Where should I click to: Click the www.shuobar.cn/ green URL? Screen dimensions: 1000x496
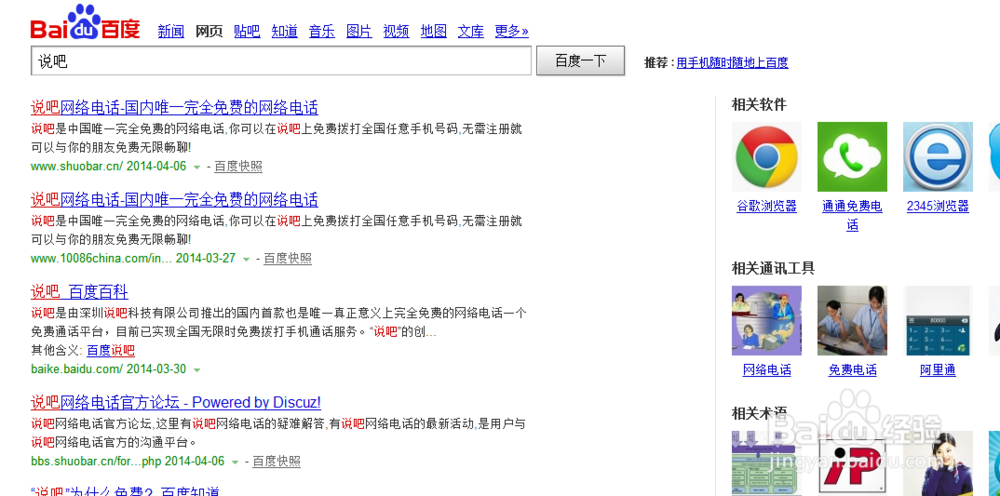pyautogui.click(x=77, y=166)
